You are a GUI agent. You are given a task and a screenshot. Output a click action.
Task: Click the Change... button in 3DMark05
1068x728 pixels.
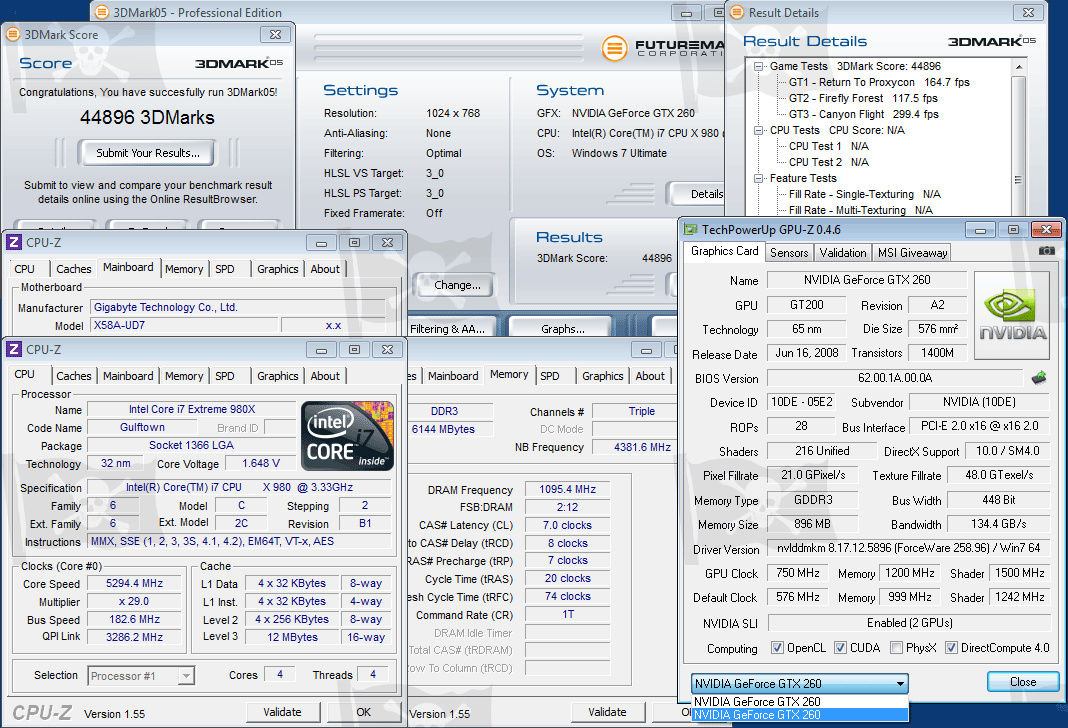457,285
